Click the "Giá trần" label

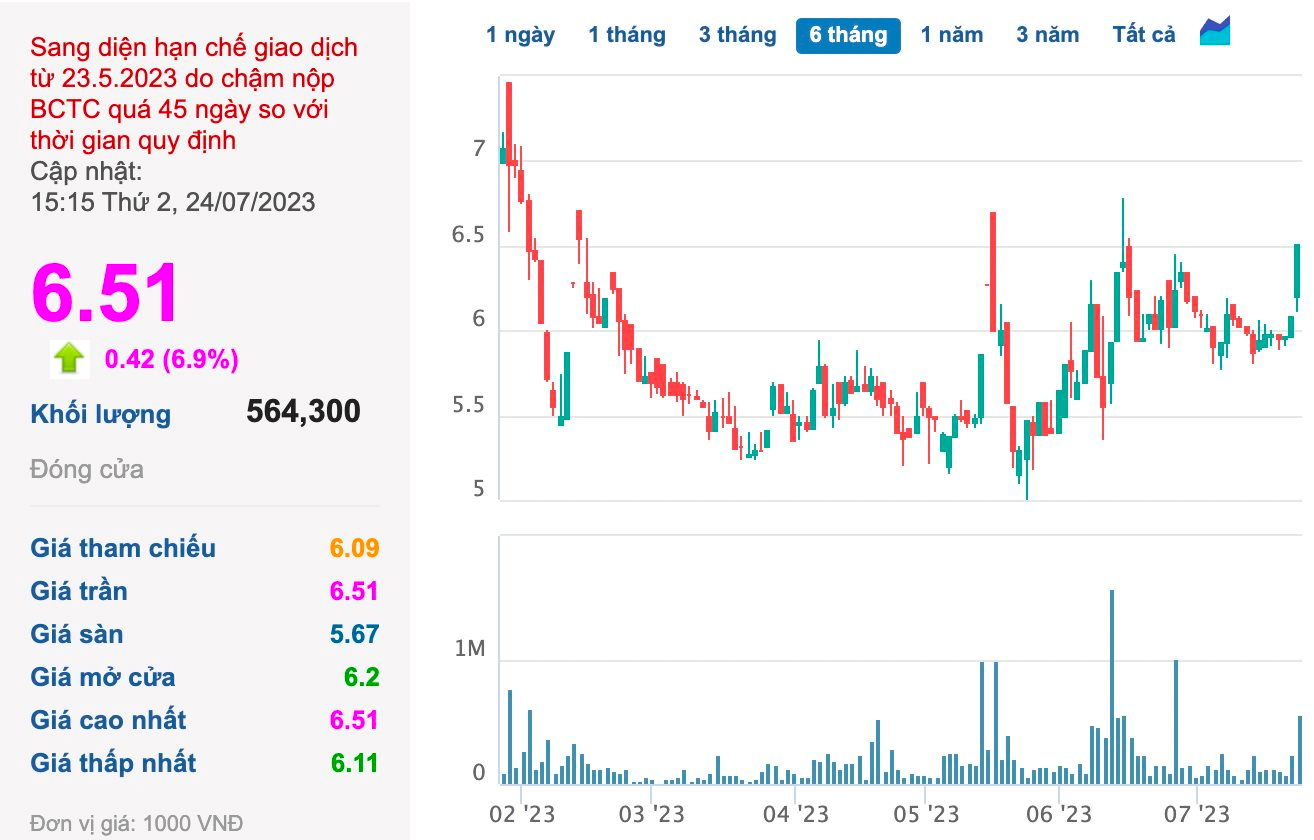click(79, 591)
